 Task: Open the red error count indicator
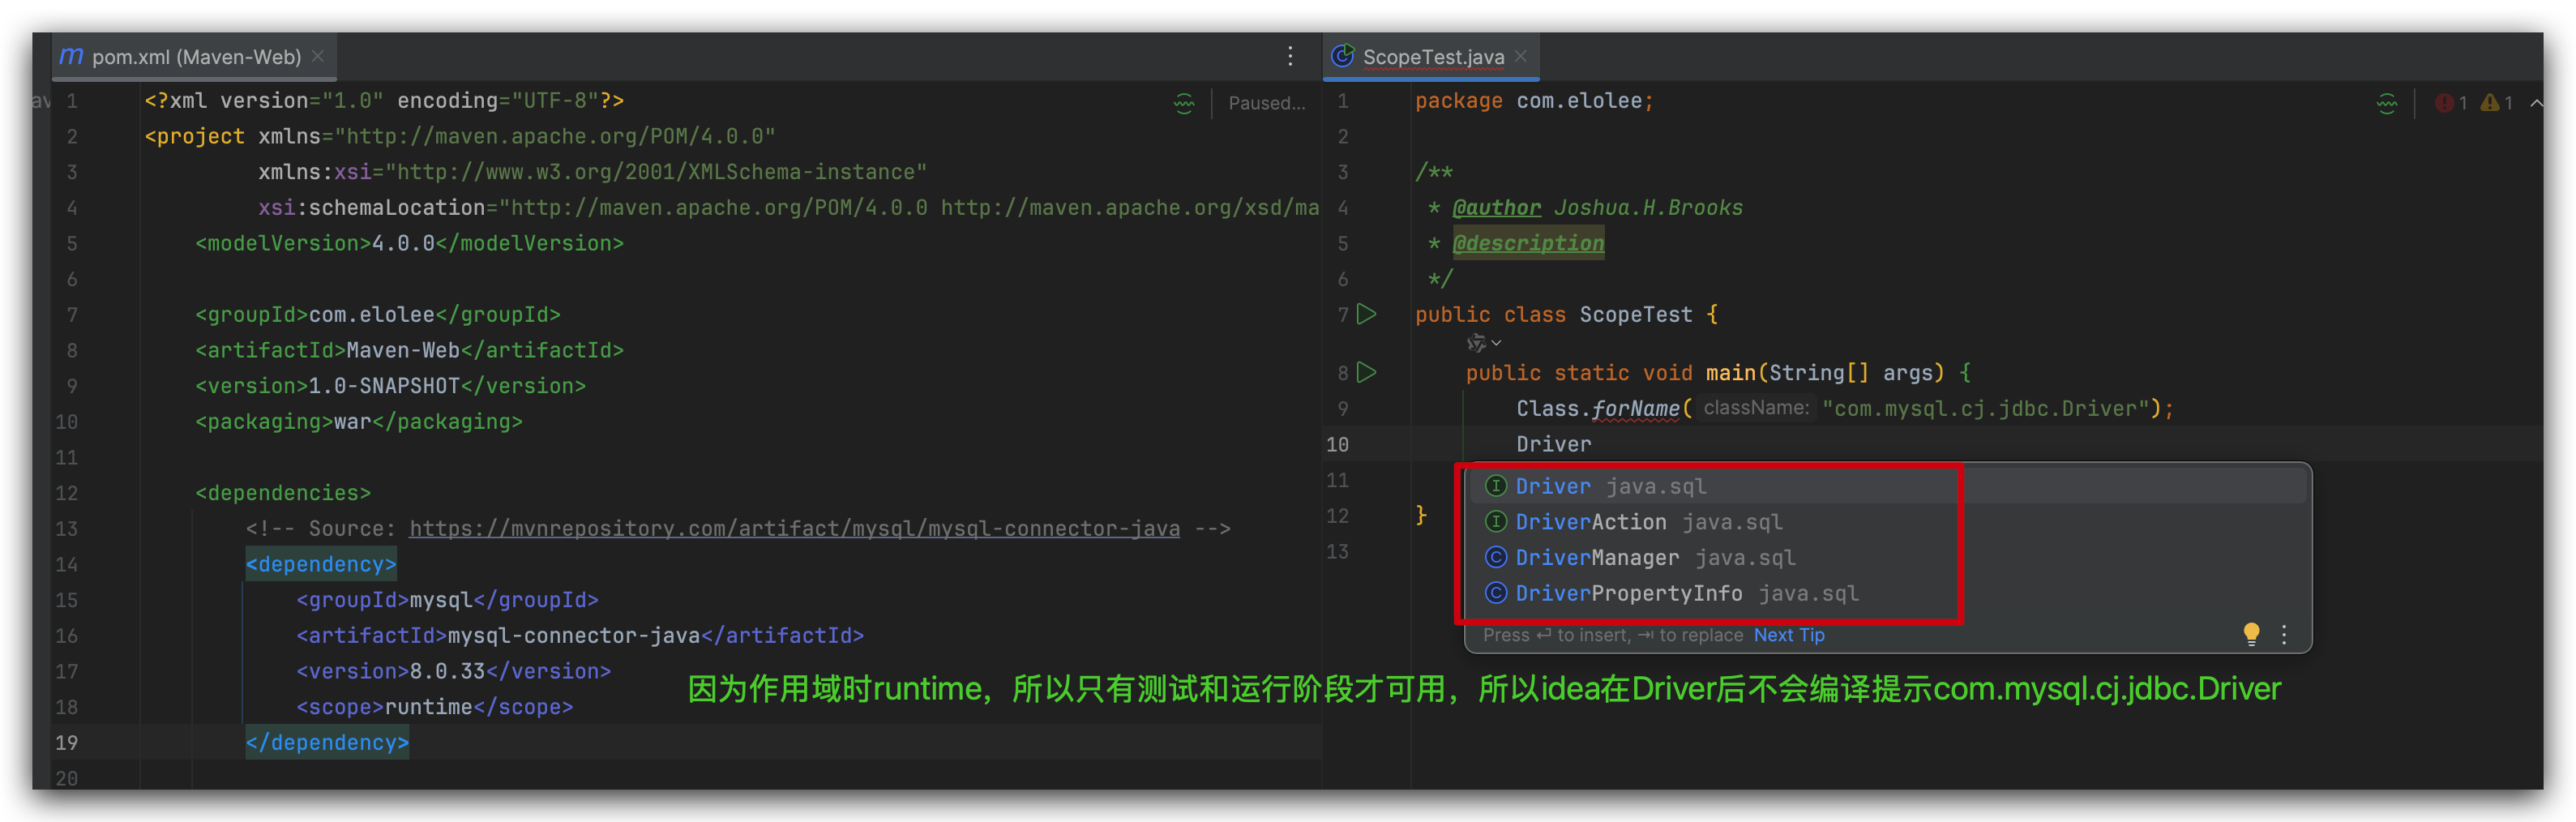(2451, 103)
